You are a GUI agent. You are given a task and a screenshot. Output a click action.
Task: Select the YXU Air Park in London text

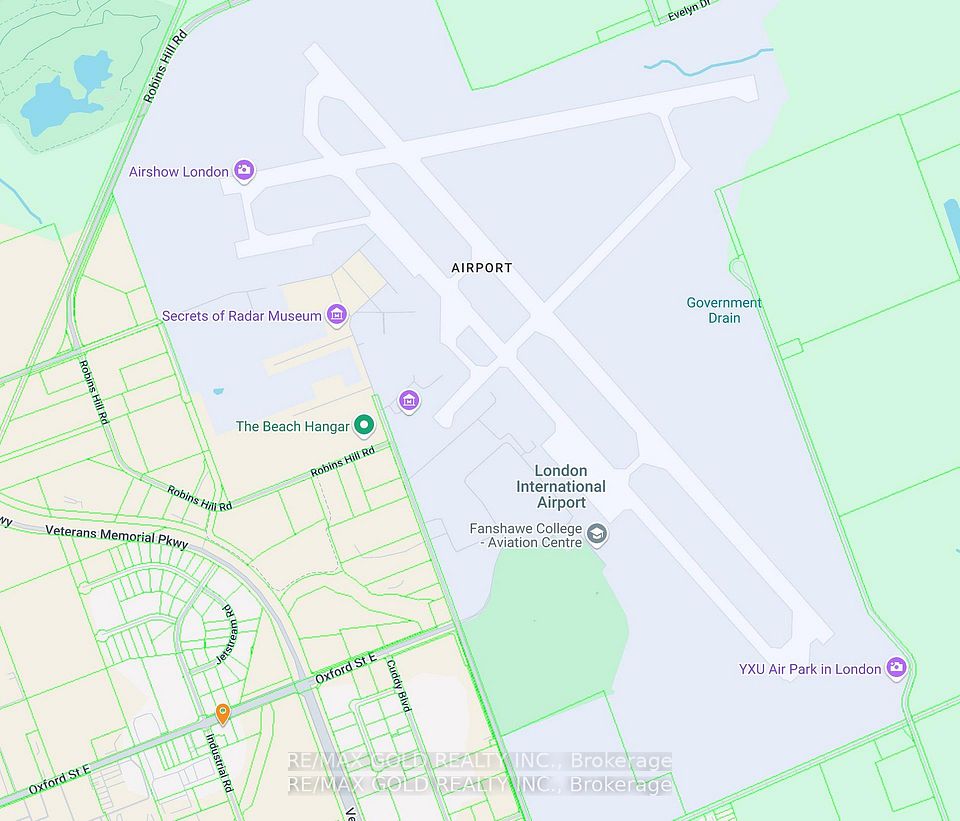810,669
